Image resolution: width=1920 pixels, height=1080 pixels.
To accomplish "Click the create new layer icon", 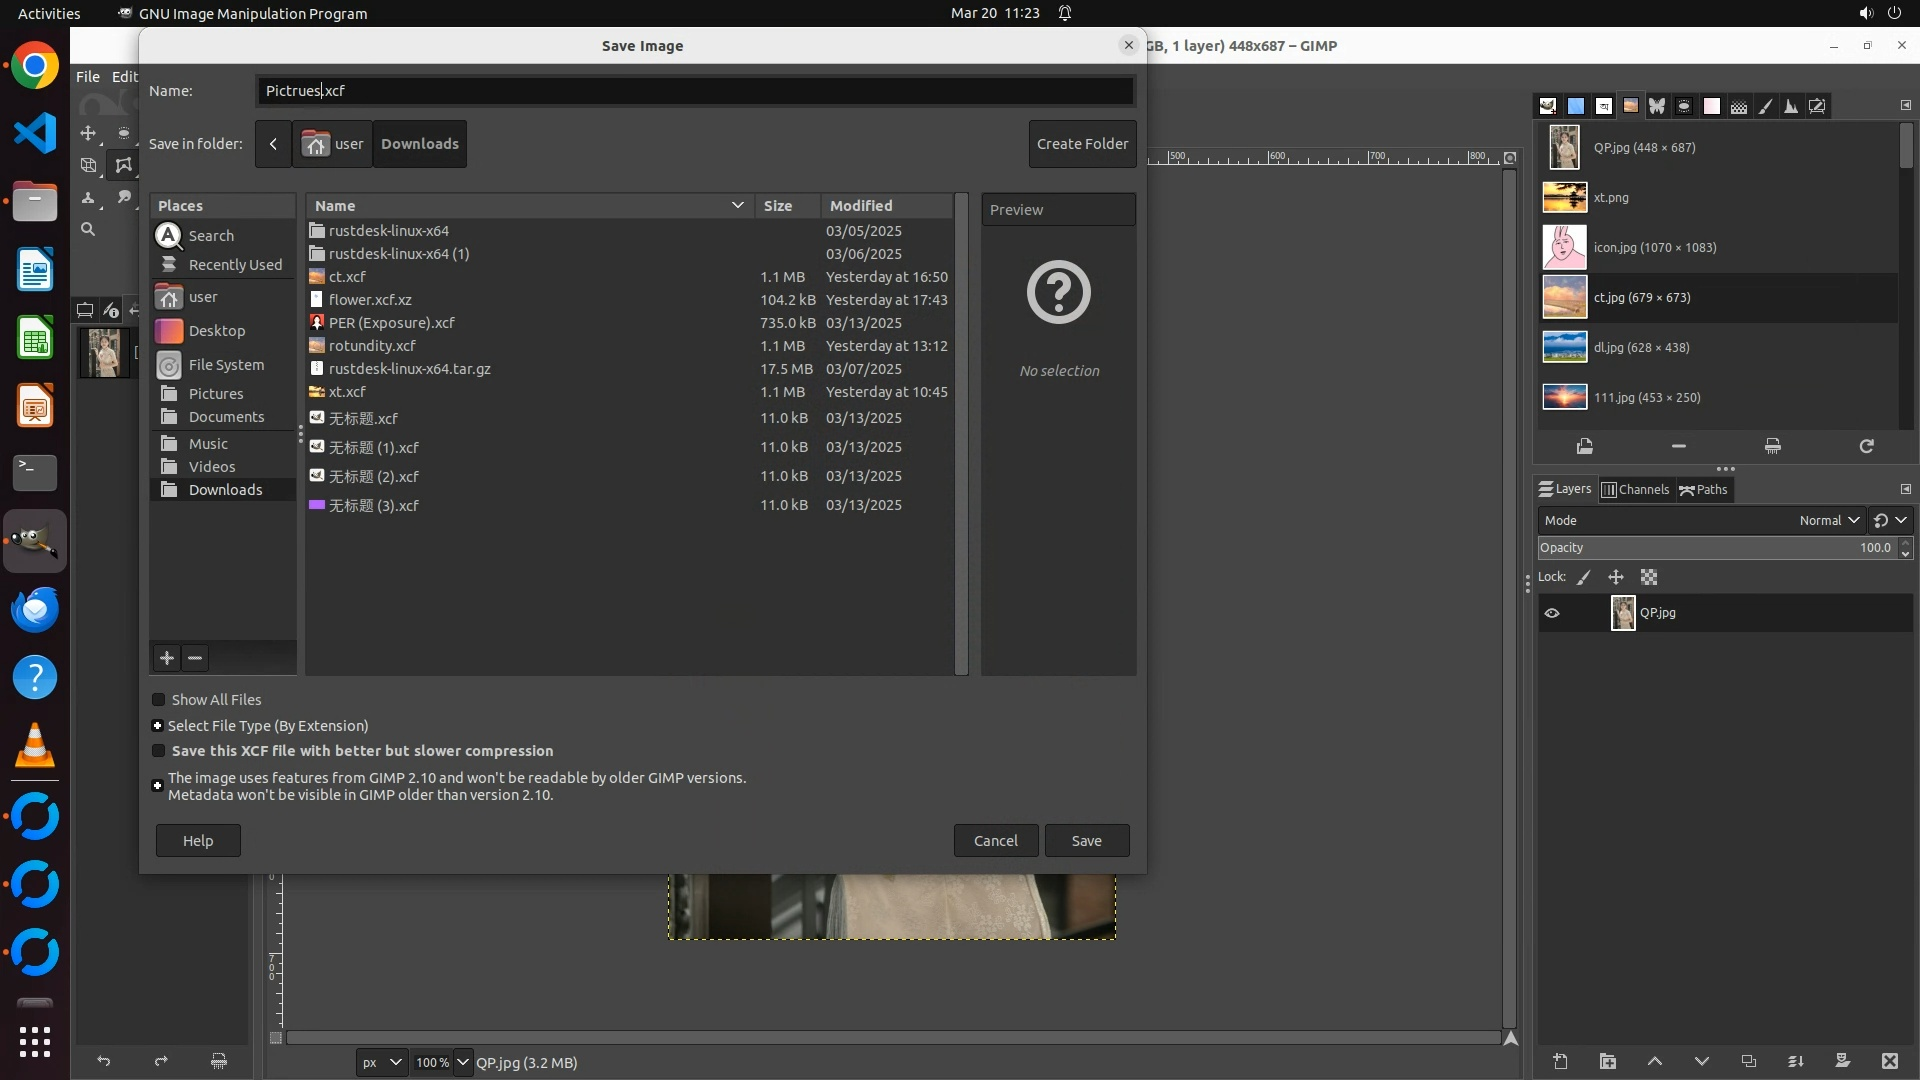I will 1560,1062.
